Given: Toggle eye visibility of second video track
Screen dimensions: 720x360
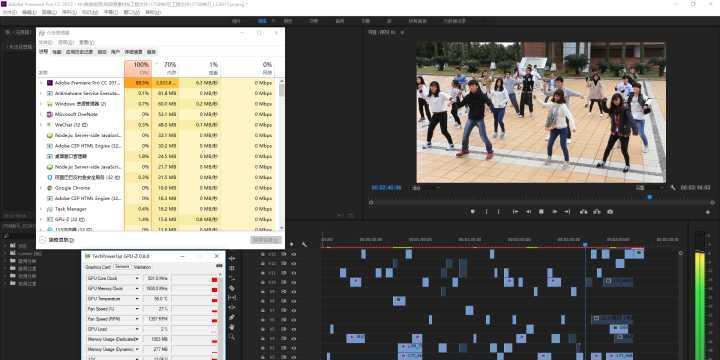Looking at the screenshot, I should point(293,263).
